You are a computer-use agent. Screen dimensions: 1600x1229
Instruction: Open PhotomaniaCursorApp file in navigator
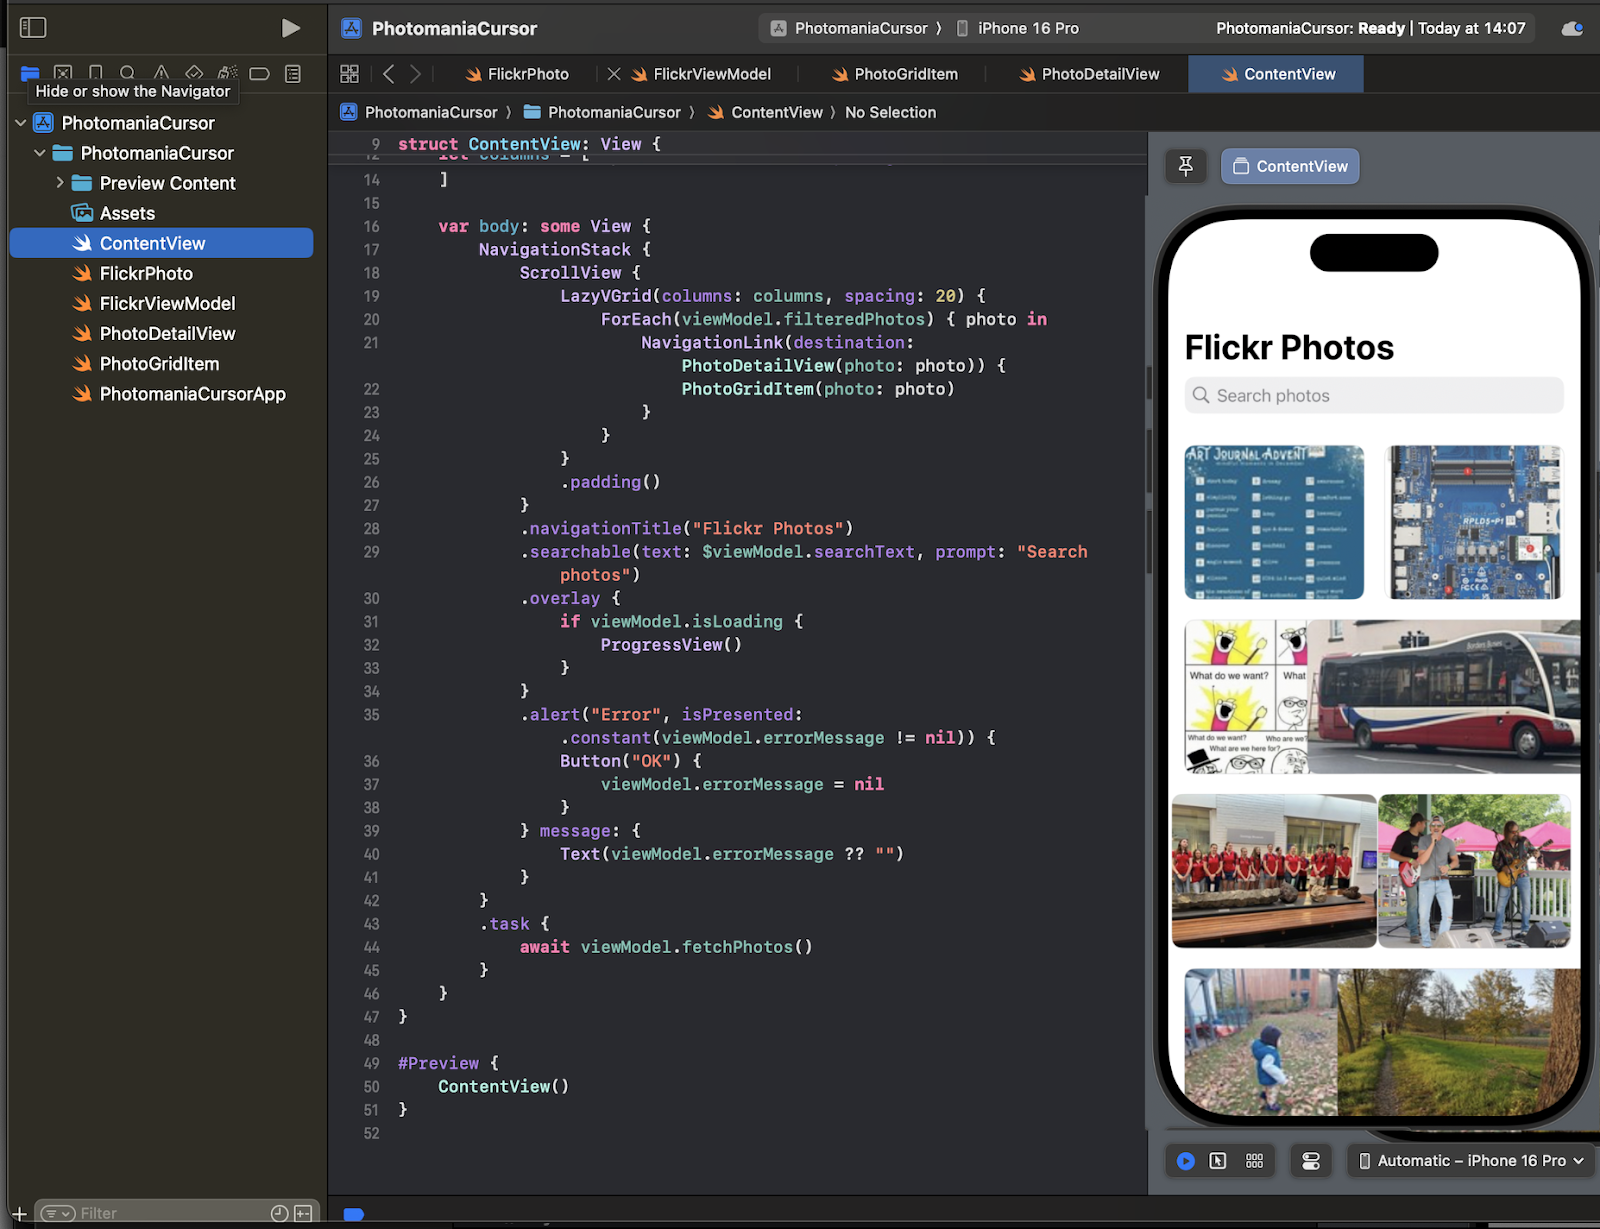point(192,394)
